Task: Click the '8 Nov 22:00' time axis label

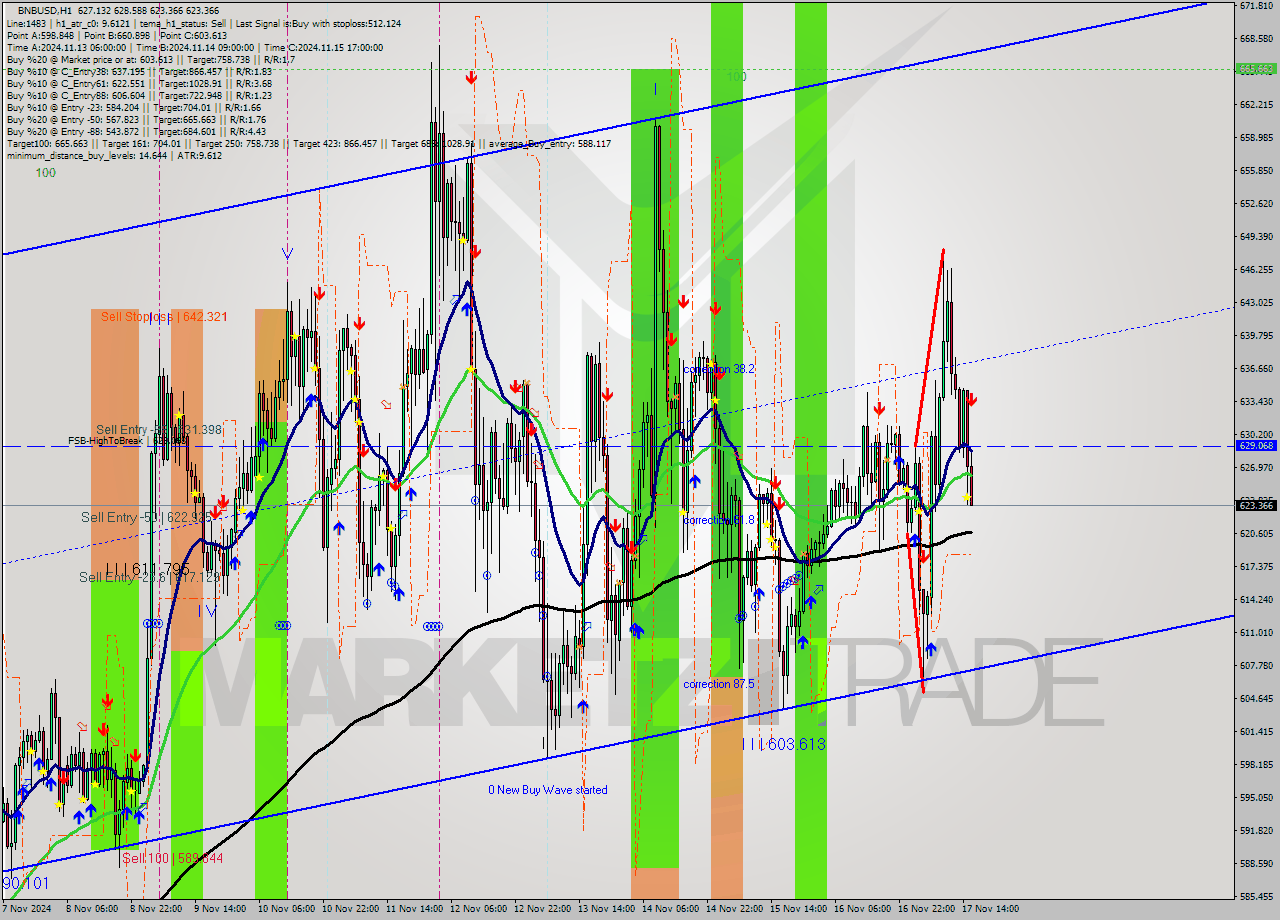Action: pos(157,909)
